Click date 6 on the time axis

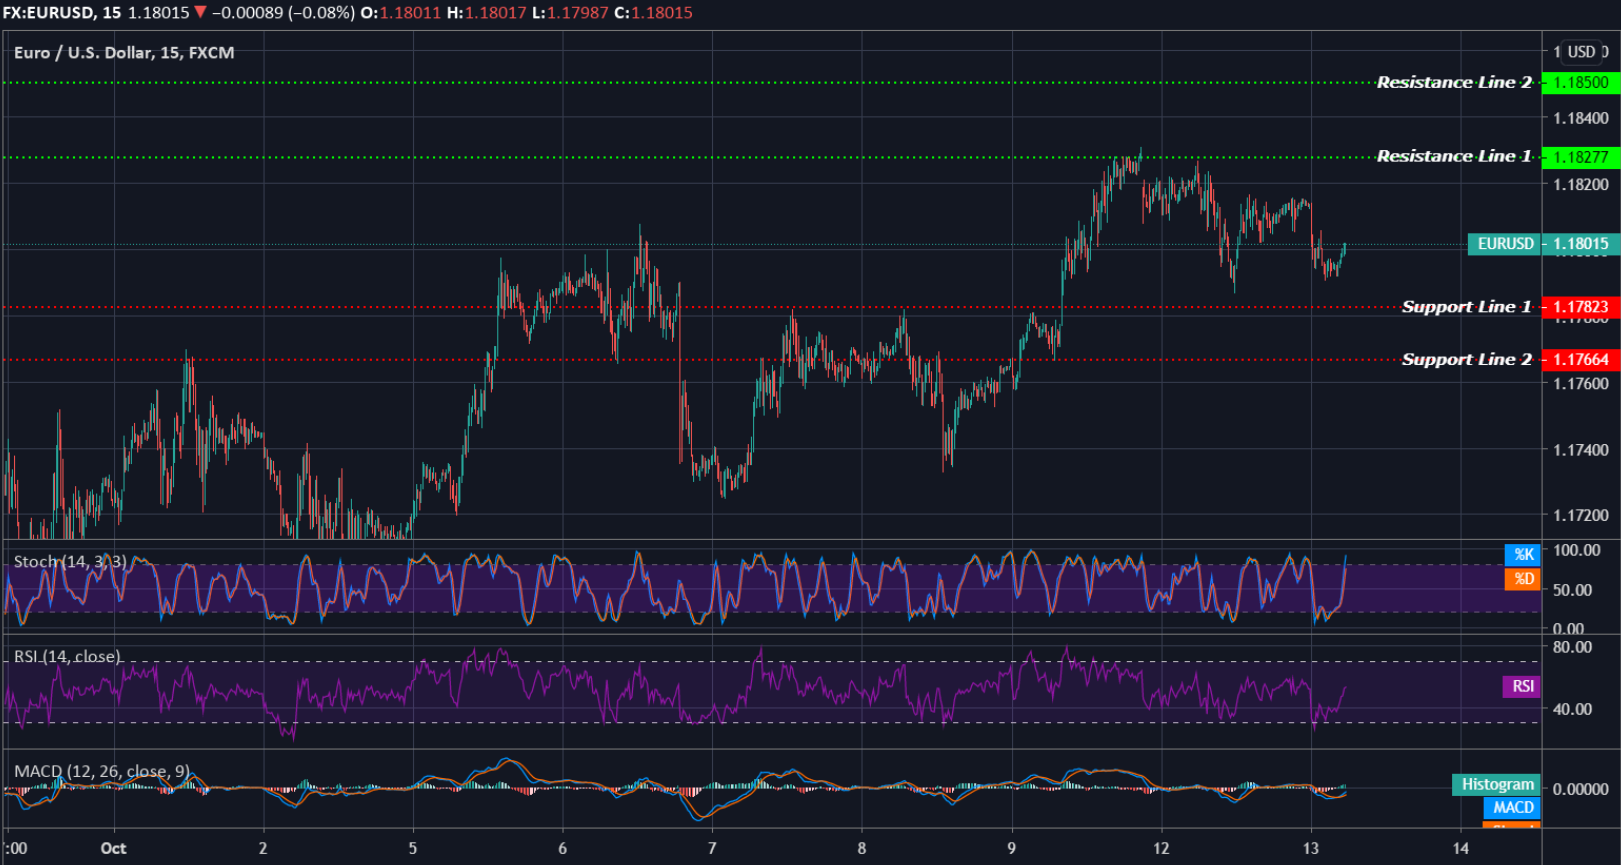(562, 848)
